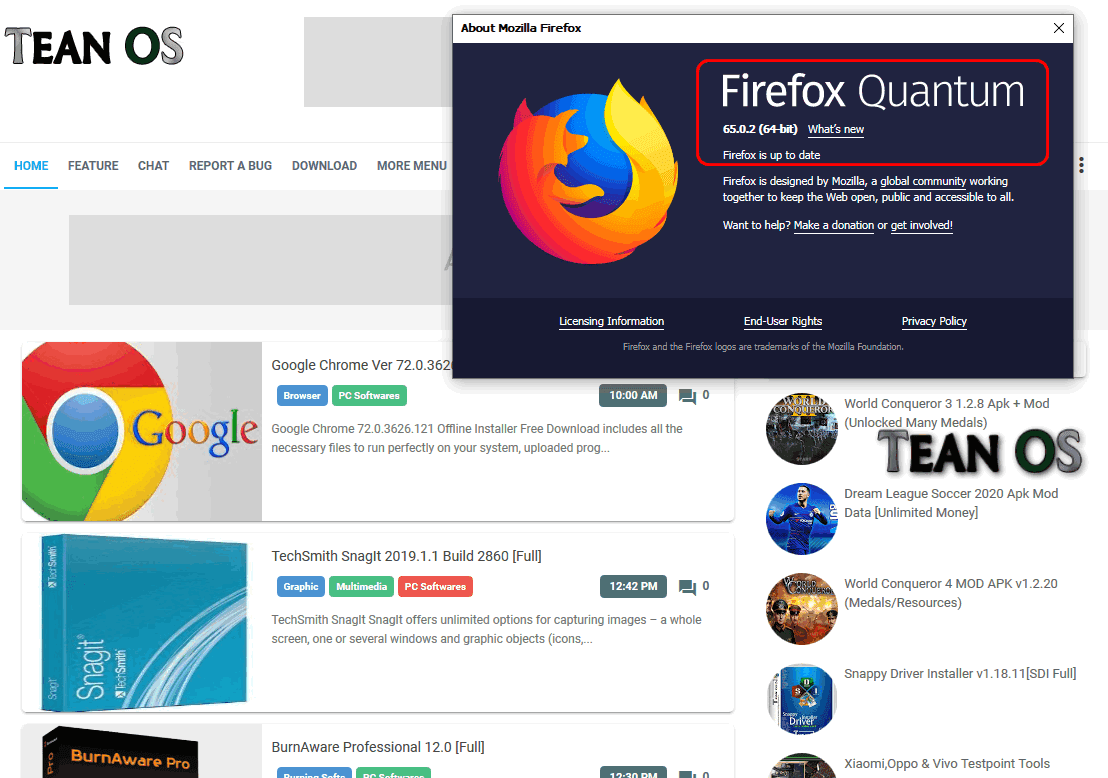Click the 65.0.2 (64-bit) version text

760,129
